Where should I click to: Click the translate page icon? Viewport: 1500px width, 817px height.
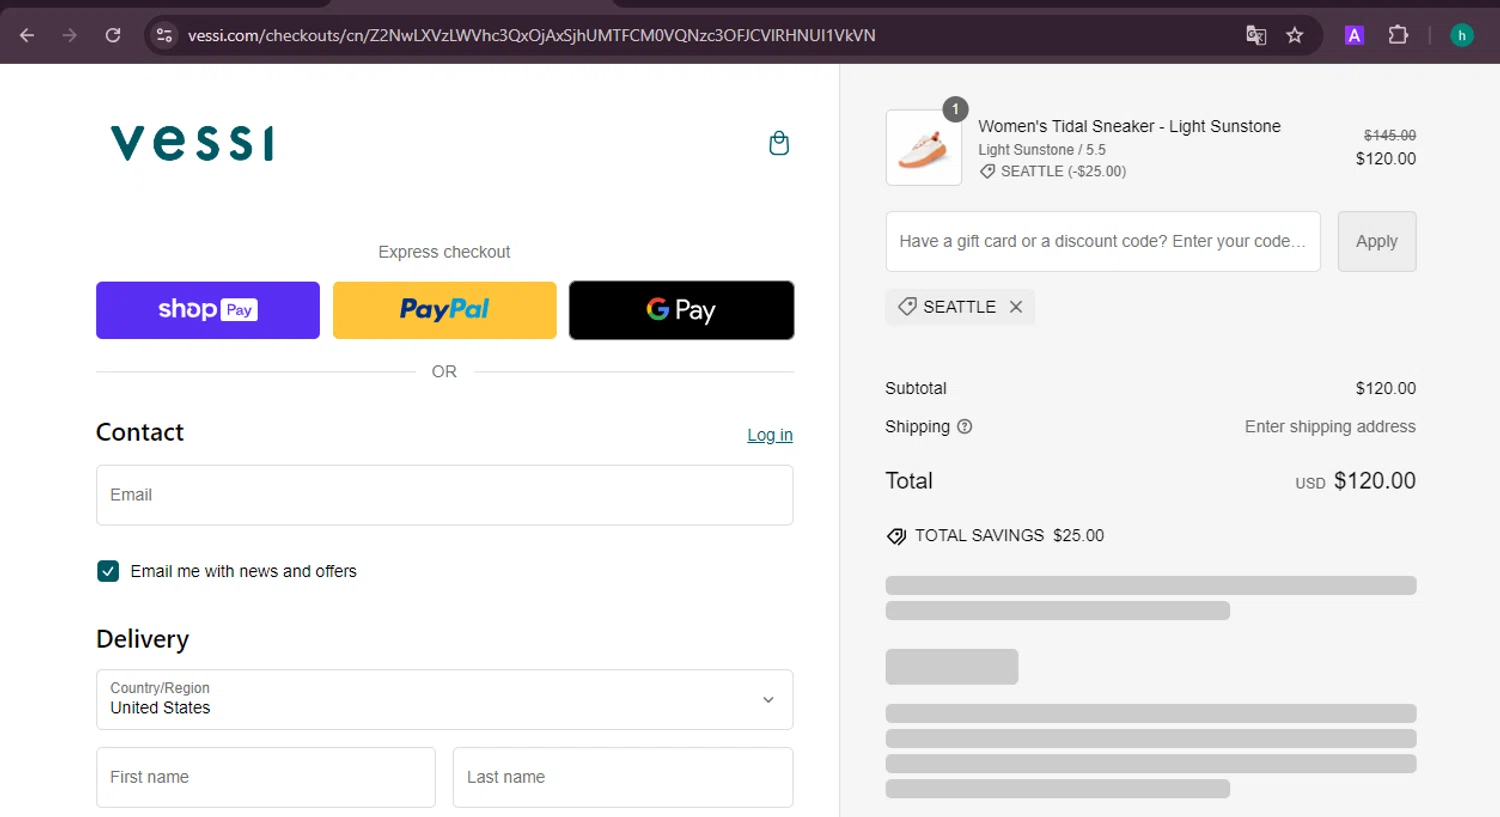(x=1256, y=35)
